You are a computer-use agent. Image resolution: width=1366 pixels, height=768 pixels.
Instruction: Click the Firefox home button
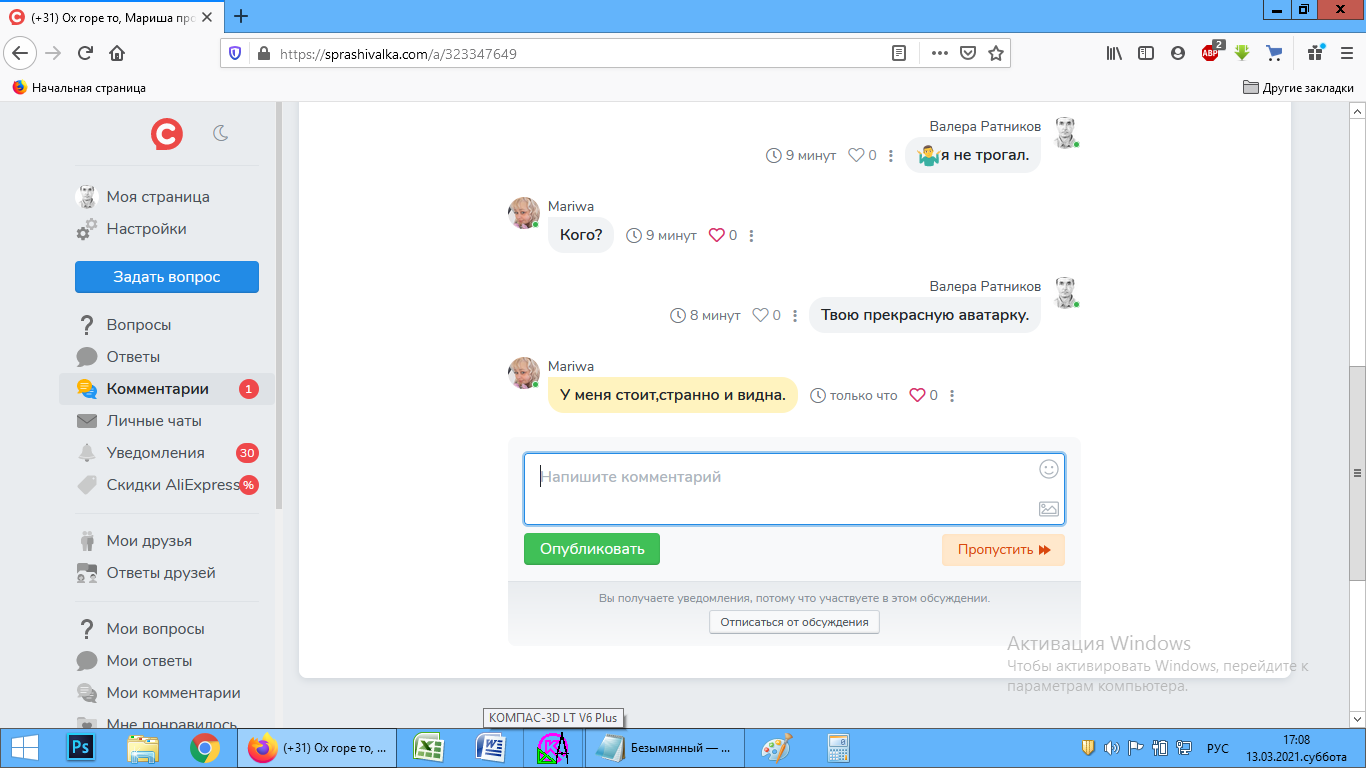coord(117,53)
